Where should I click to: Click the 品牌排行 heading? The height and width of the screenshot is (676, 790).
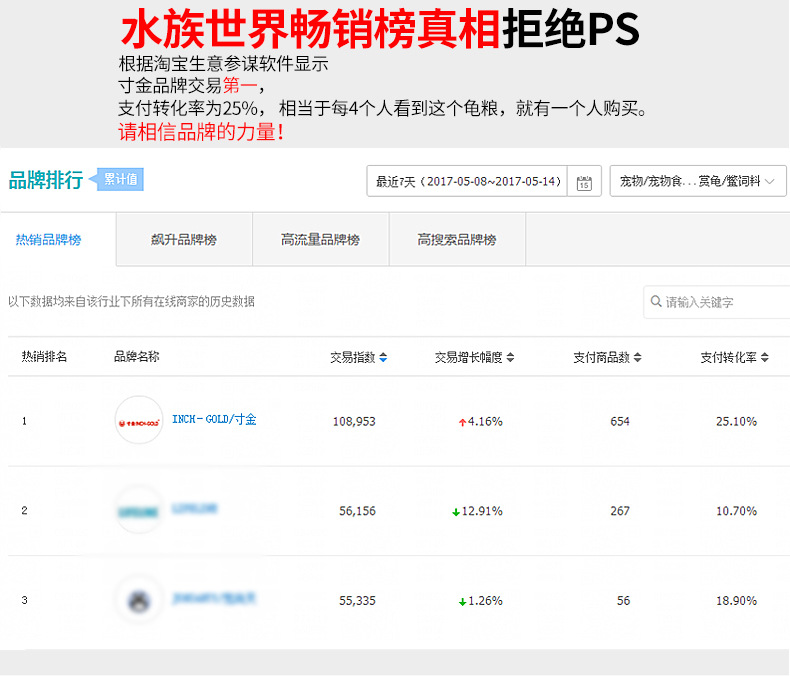point(46,180)
